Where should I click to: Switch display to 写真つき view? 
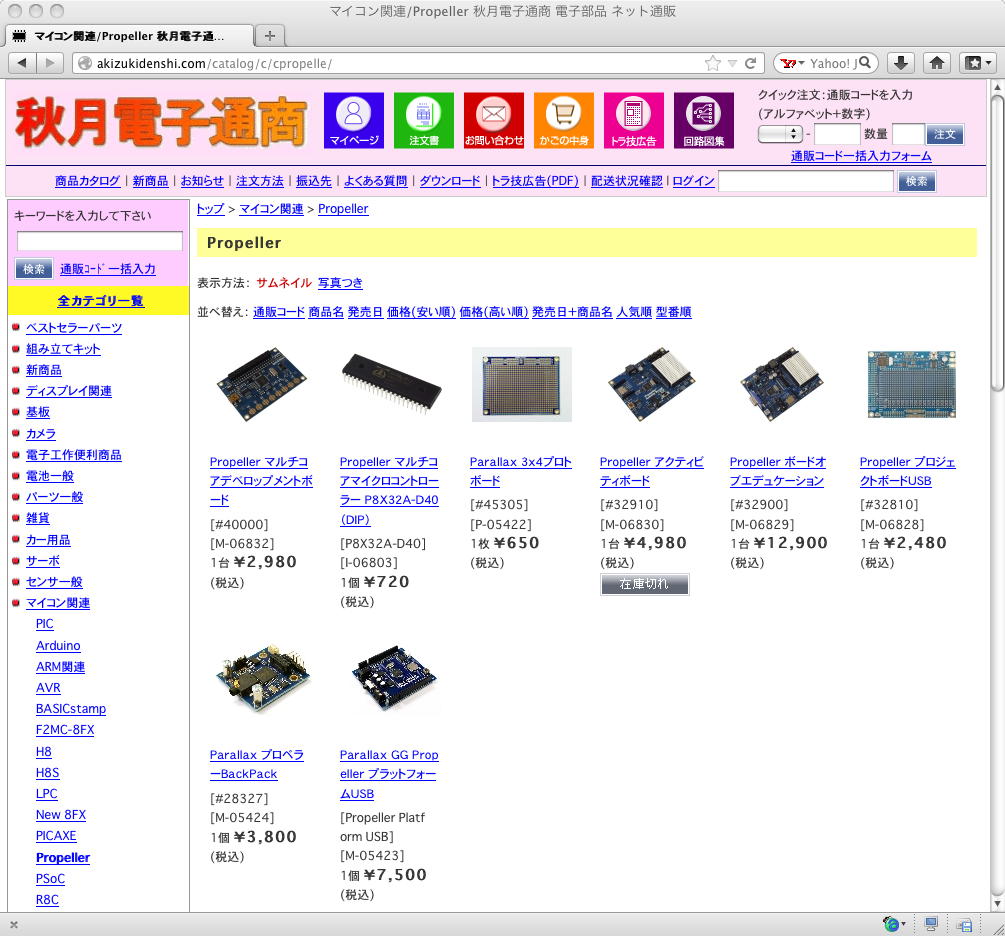[x=340, y=283]
